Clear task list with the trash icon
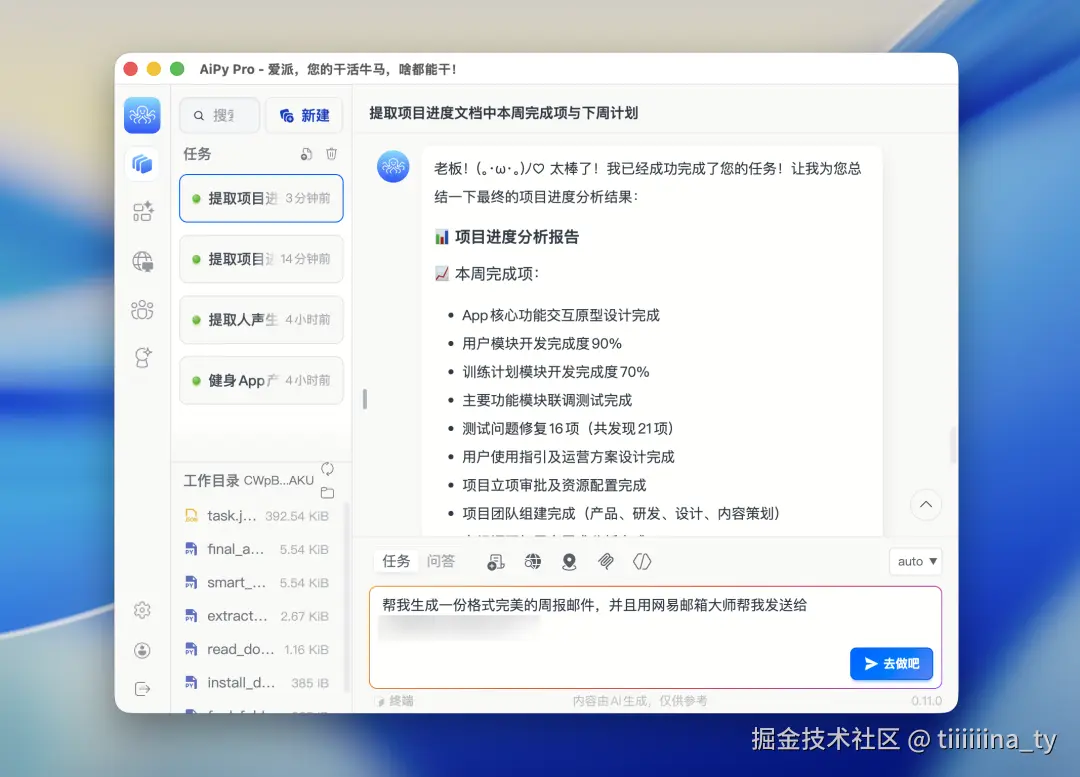1080x777 pixels. [331, 154]
